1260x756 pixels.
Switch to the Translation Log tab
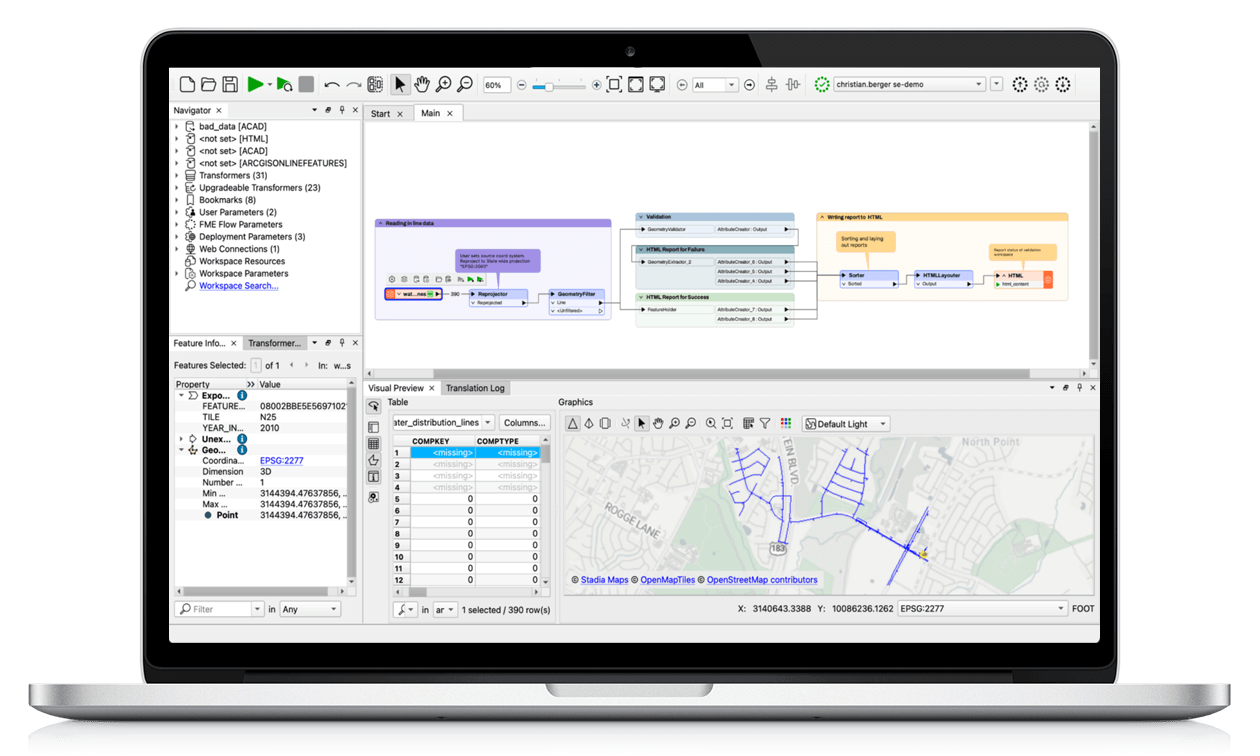point(475,388)
